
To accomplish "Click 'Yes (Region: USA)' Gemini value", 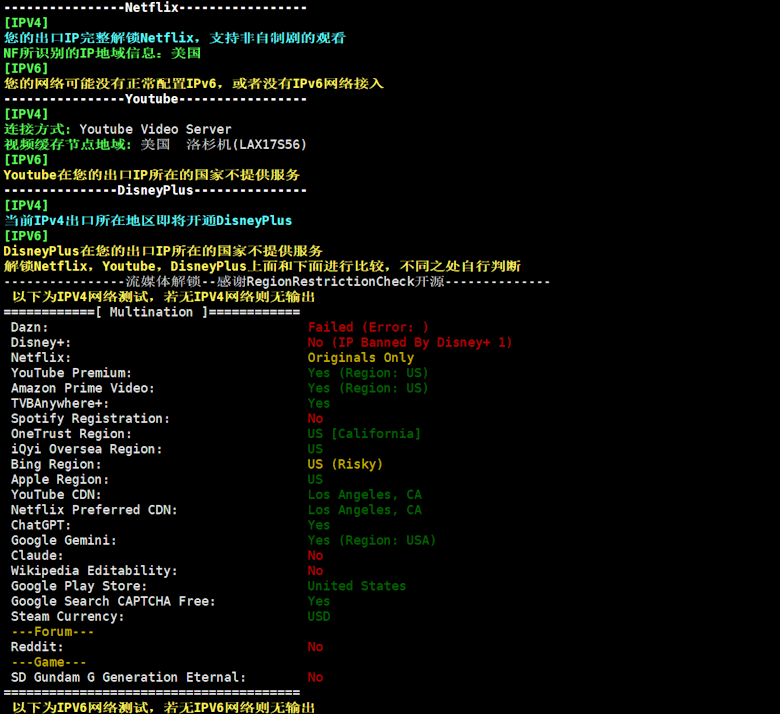I will click(x=372, y=541).
